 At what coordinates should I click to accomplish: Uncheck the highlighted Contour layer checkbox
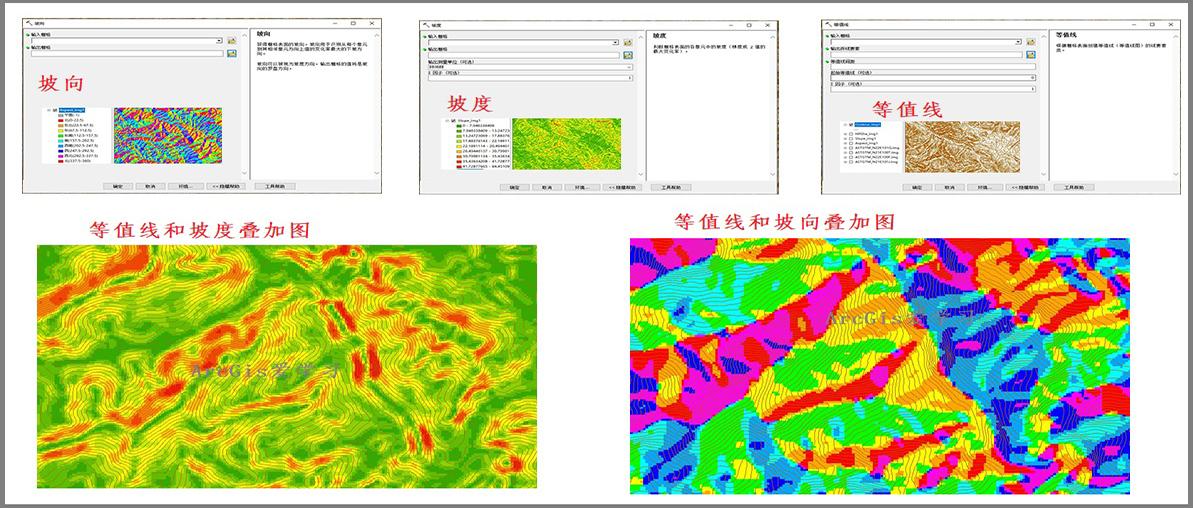point(851,125)
